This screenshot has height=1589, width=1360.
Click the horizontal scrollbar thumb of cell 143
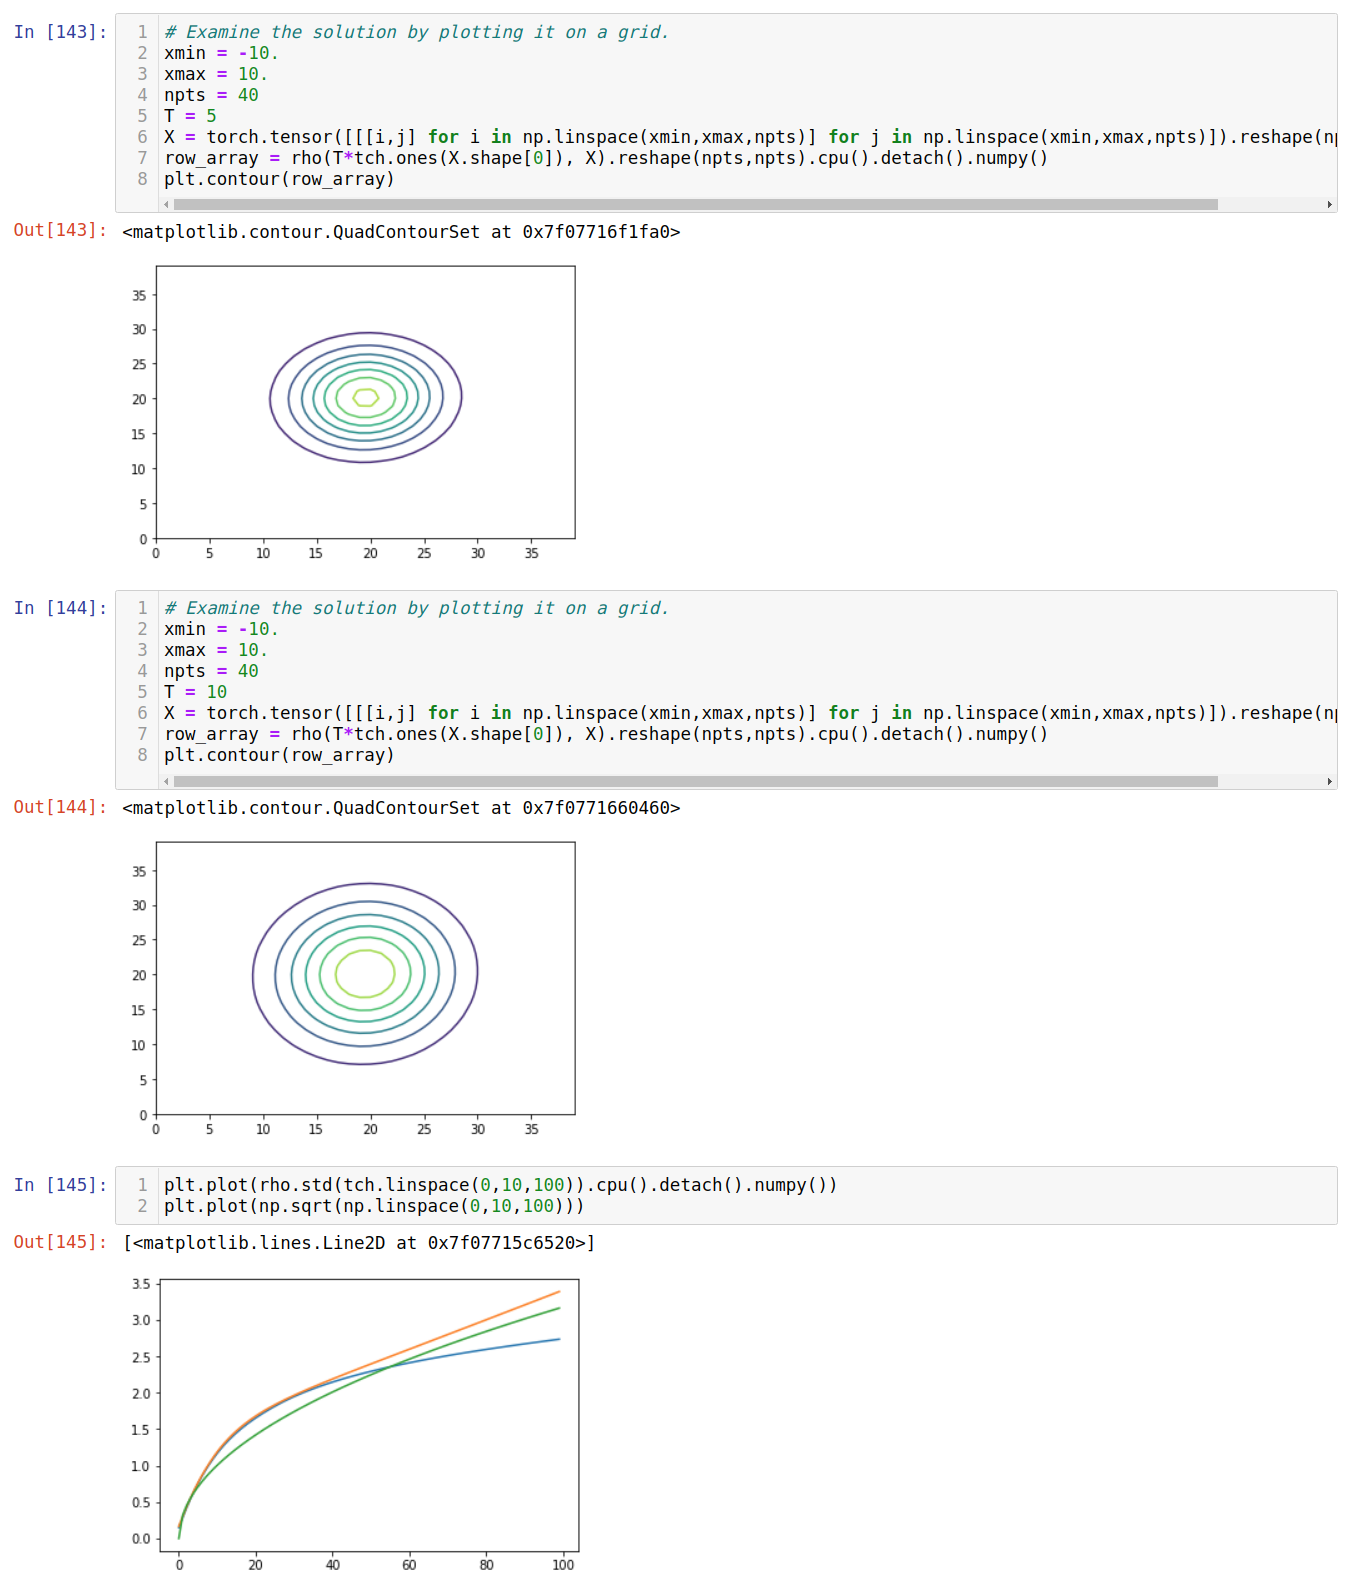coord(696,204)
